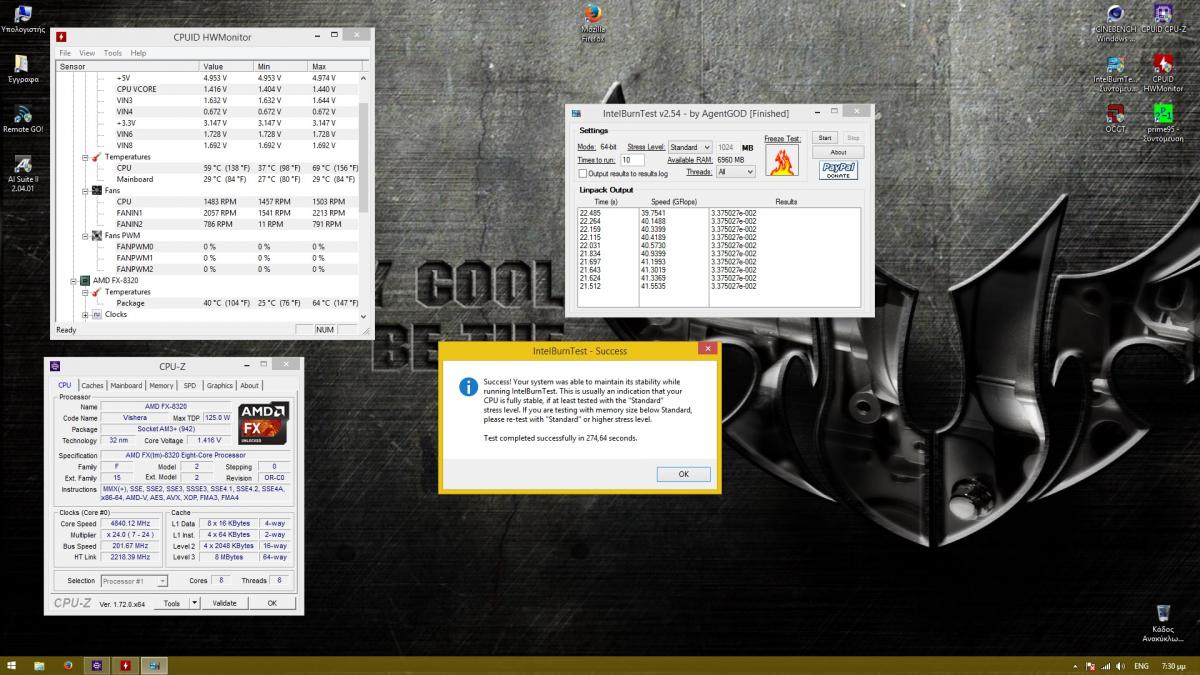The image size is (1200, 675).
Task: Switch to the Graphics tab in CPU-Z
Action: point(220,385)
